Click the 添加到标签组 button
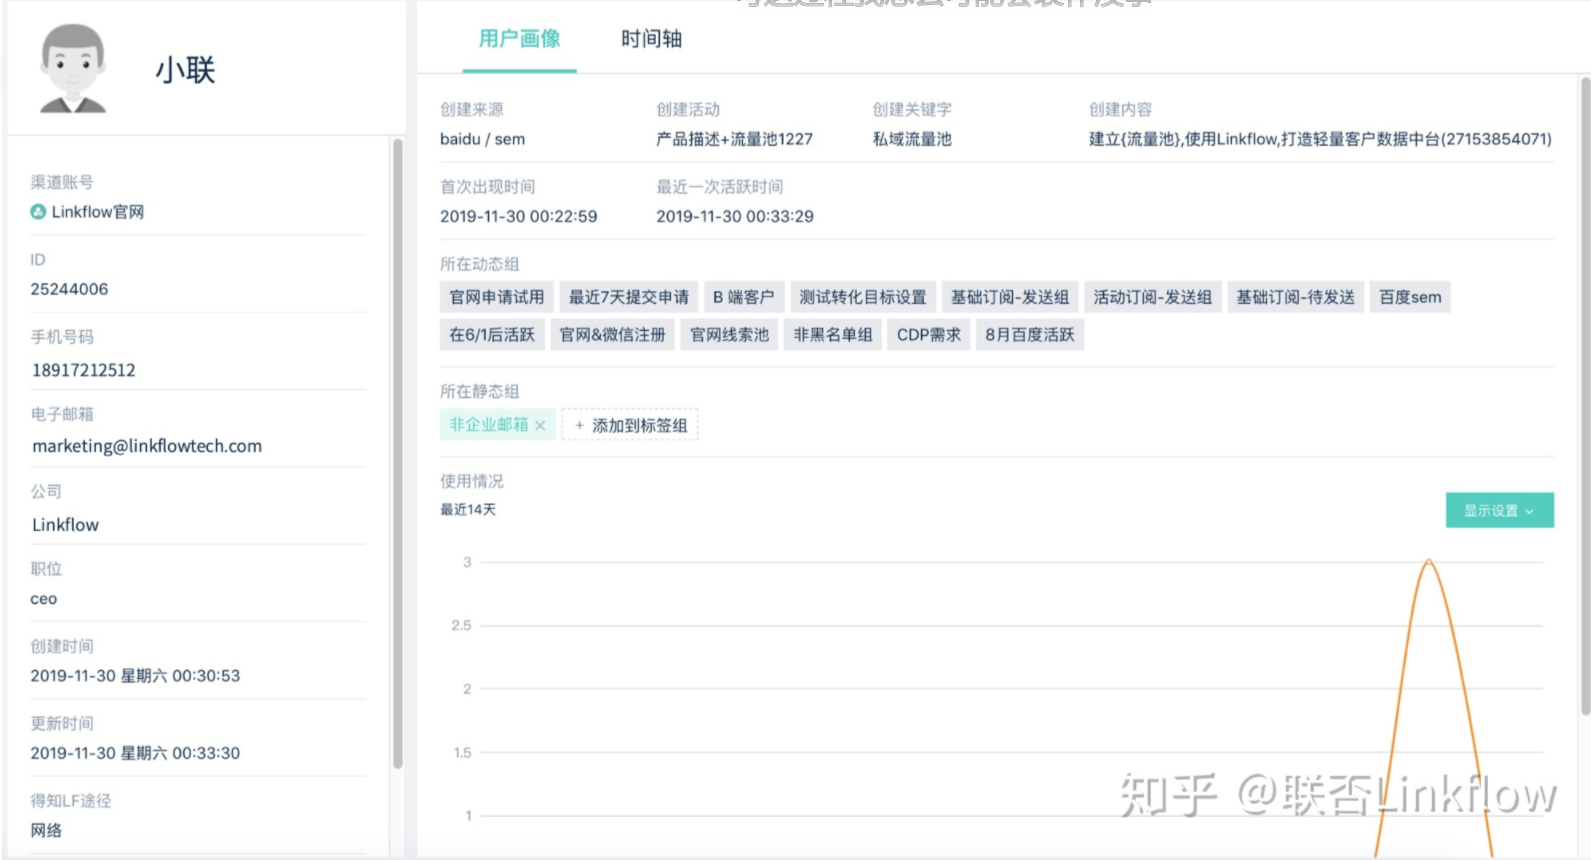 click(x=630, y=425)
